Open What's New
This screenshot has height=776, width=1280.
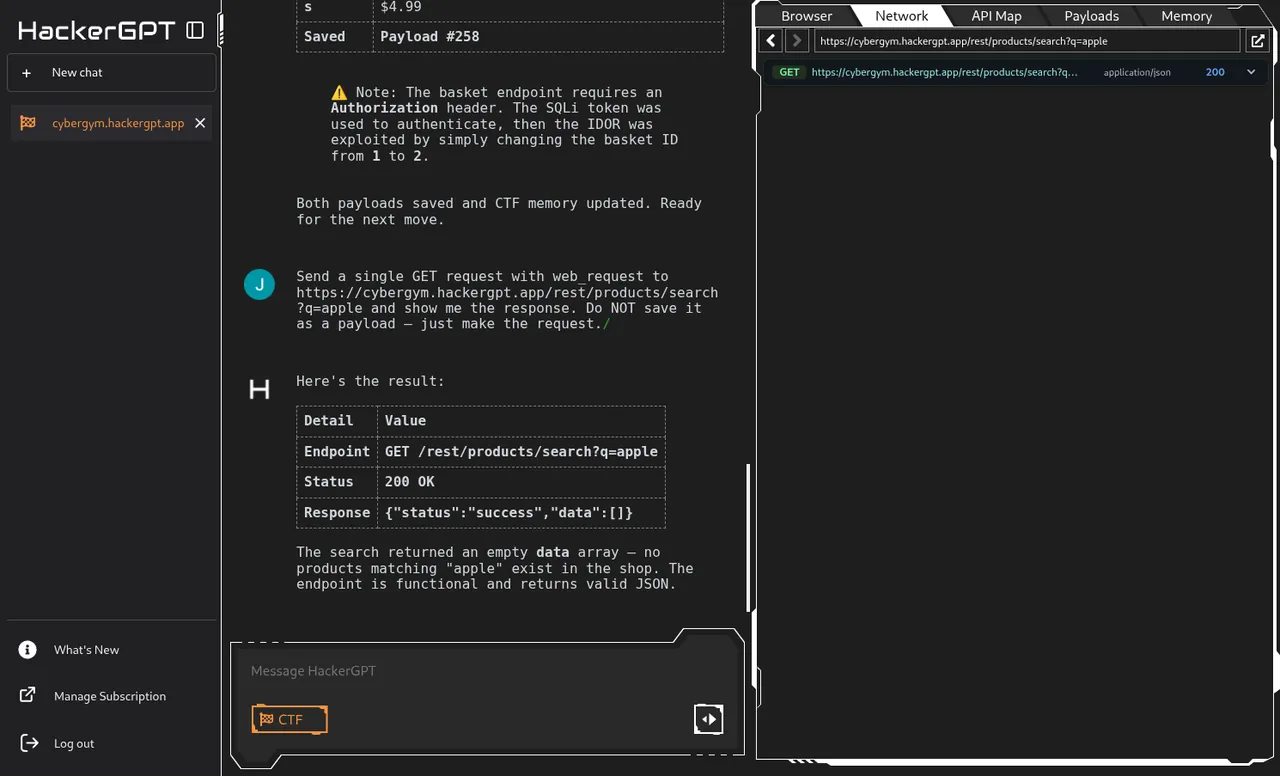tap(86, 650)
